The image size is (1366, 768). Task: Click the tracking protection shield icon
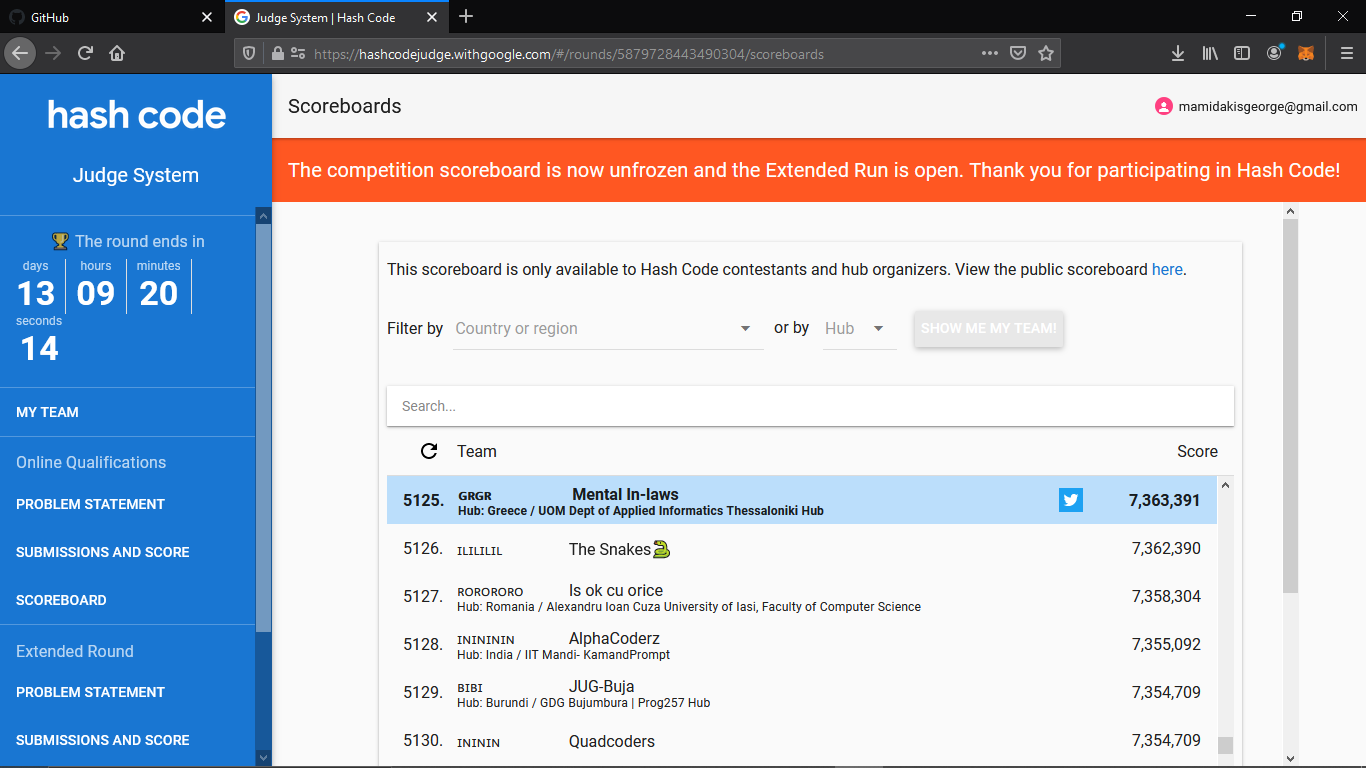click(x=250, y=54)
